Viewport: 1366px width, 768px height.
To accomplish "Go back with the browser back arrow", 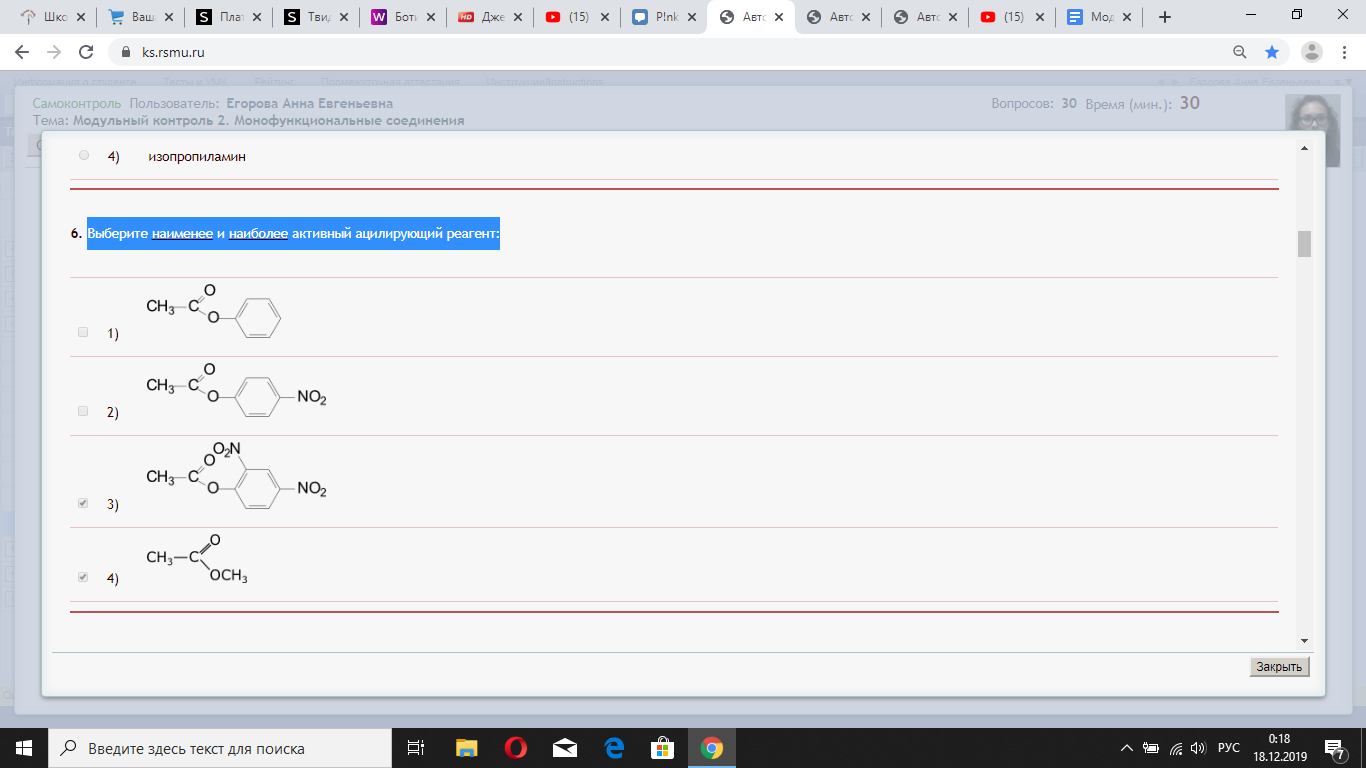I will pos(22,52).
